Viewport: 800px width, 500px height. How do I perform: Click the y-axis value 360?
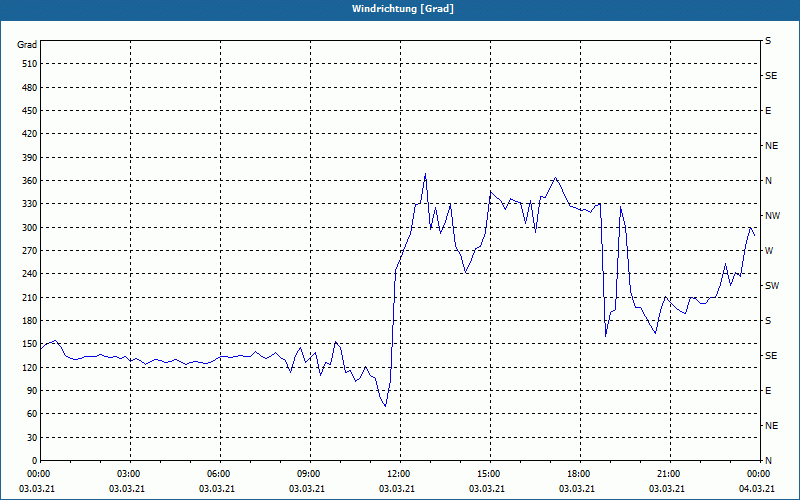(x=30, y=181)
